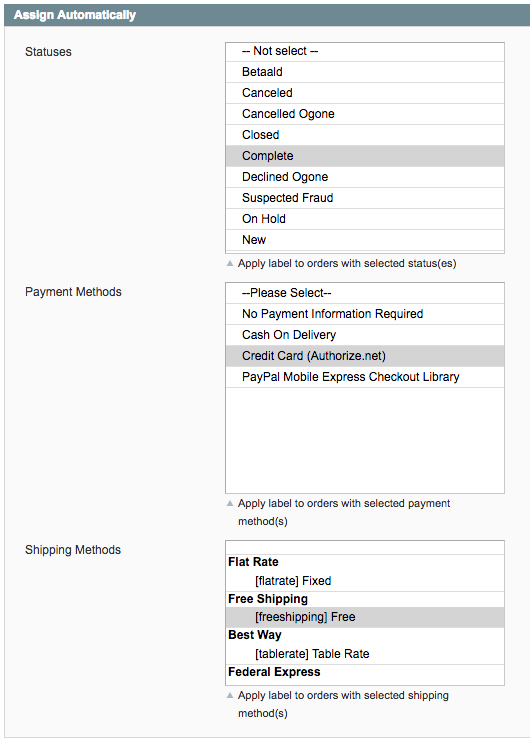Choose Canceled in Statuses list
Viewport: 530px width, 743px height.
click(x=365, y=93)
